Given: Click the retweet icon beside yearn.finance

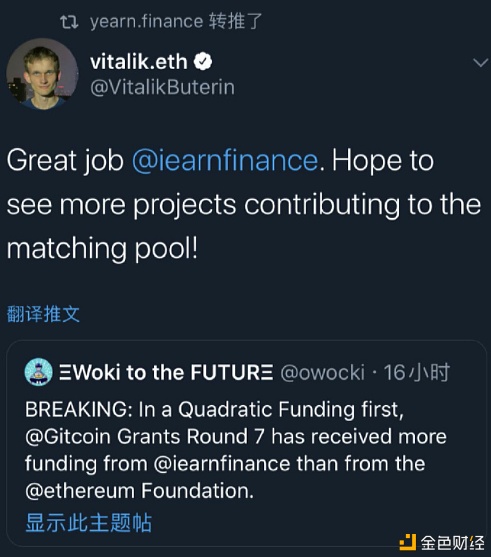Looking at the screenshot, I should (x=69, y=22).
